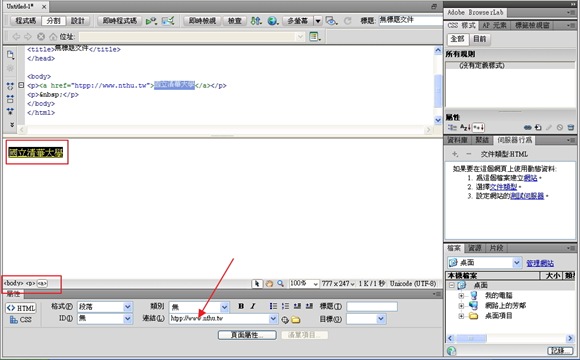Open the 目標 (Target) dropdown

click(381, 319)
